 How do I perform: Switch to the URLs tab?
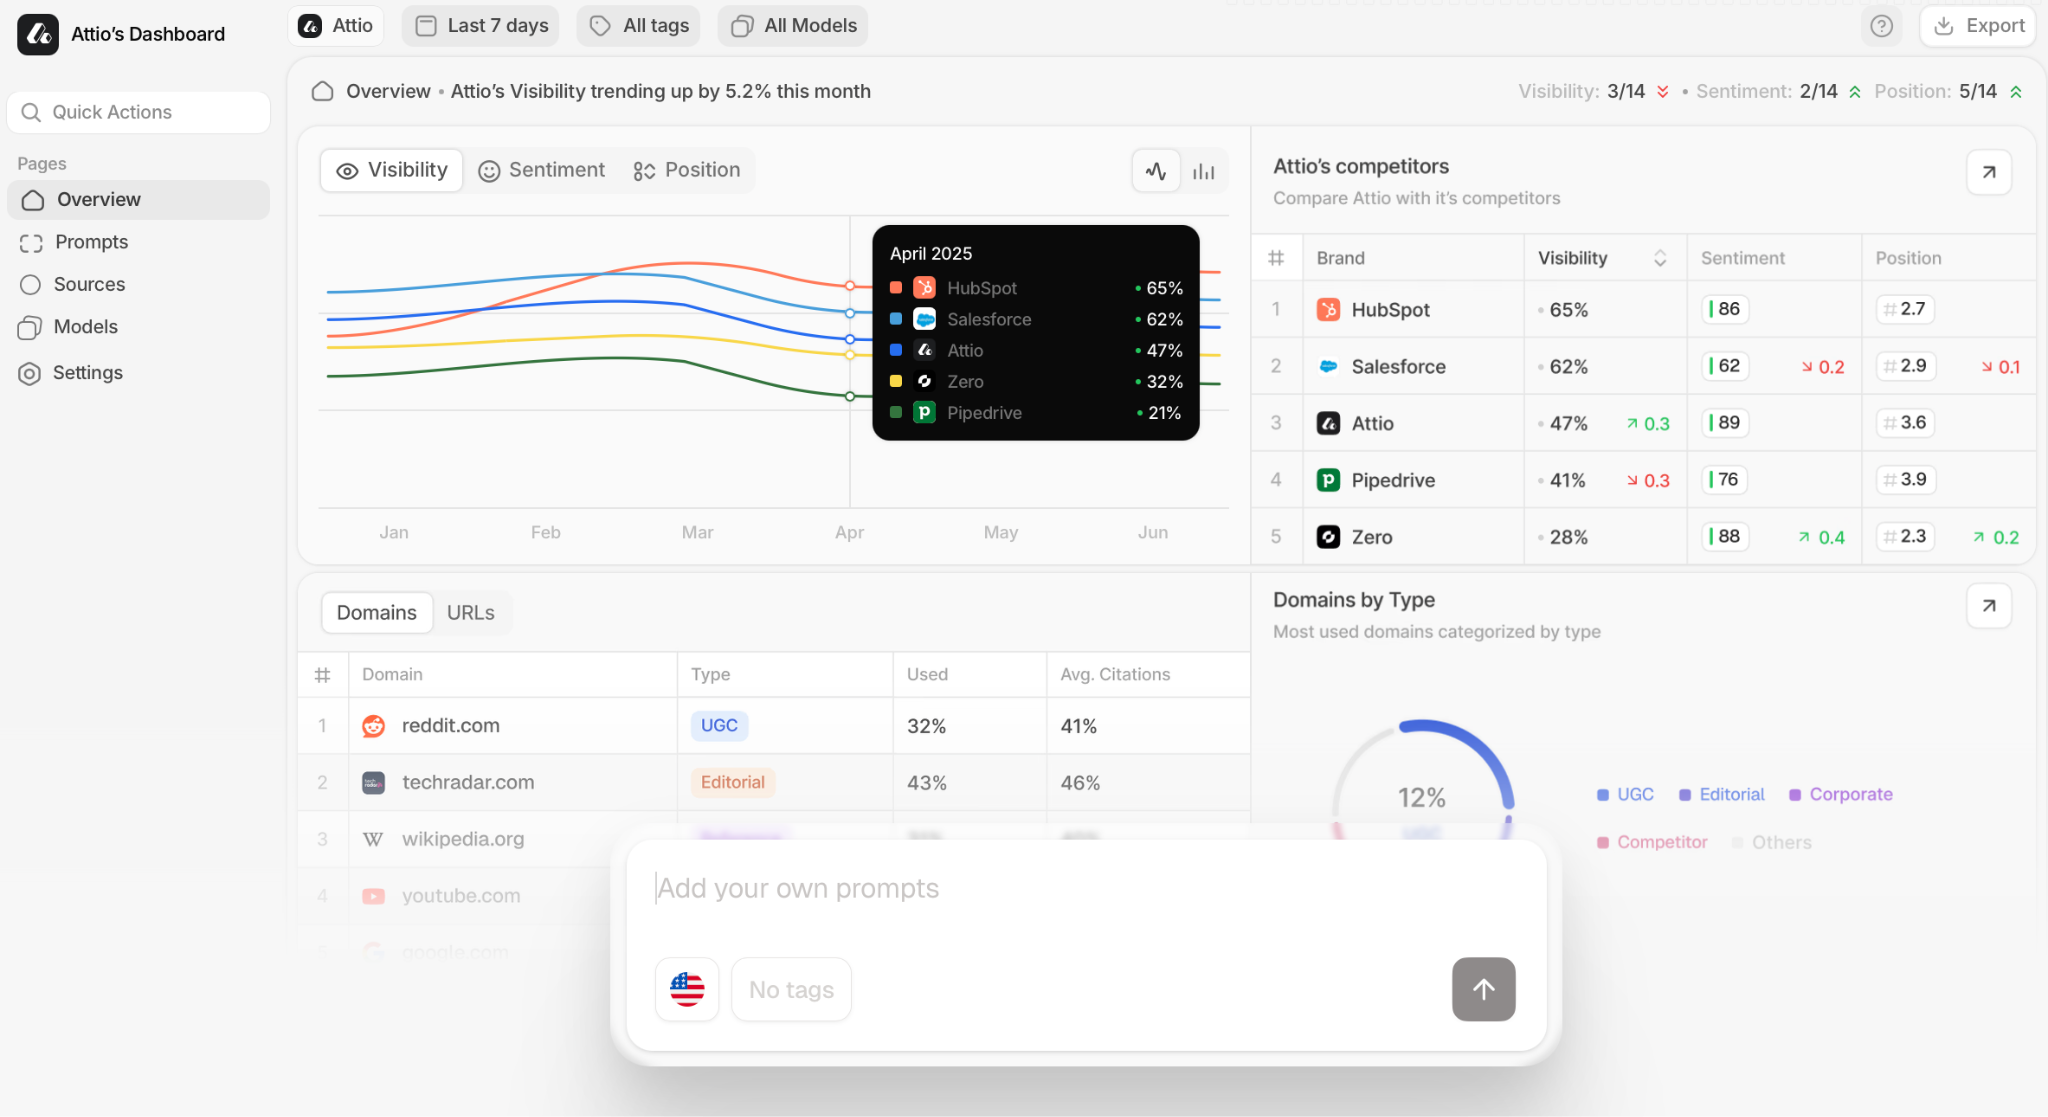point(471,612)
